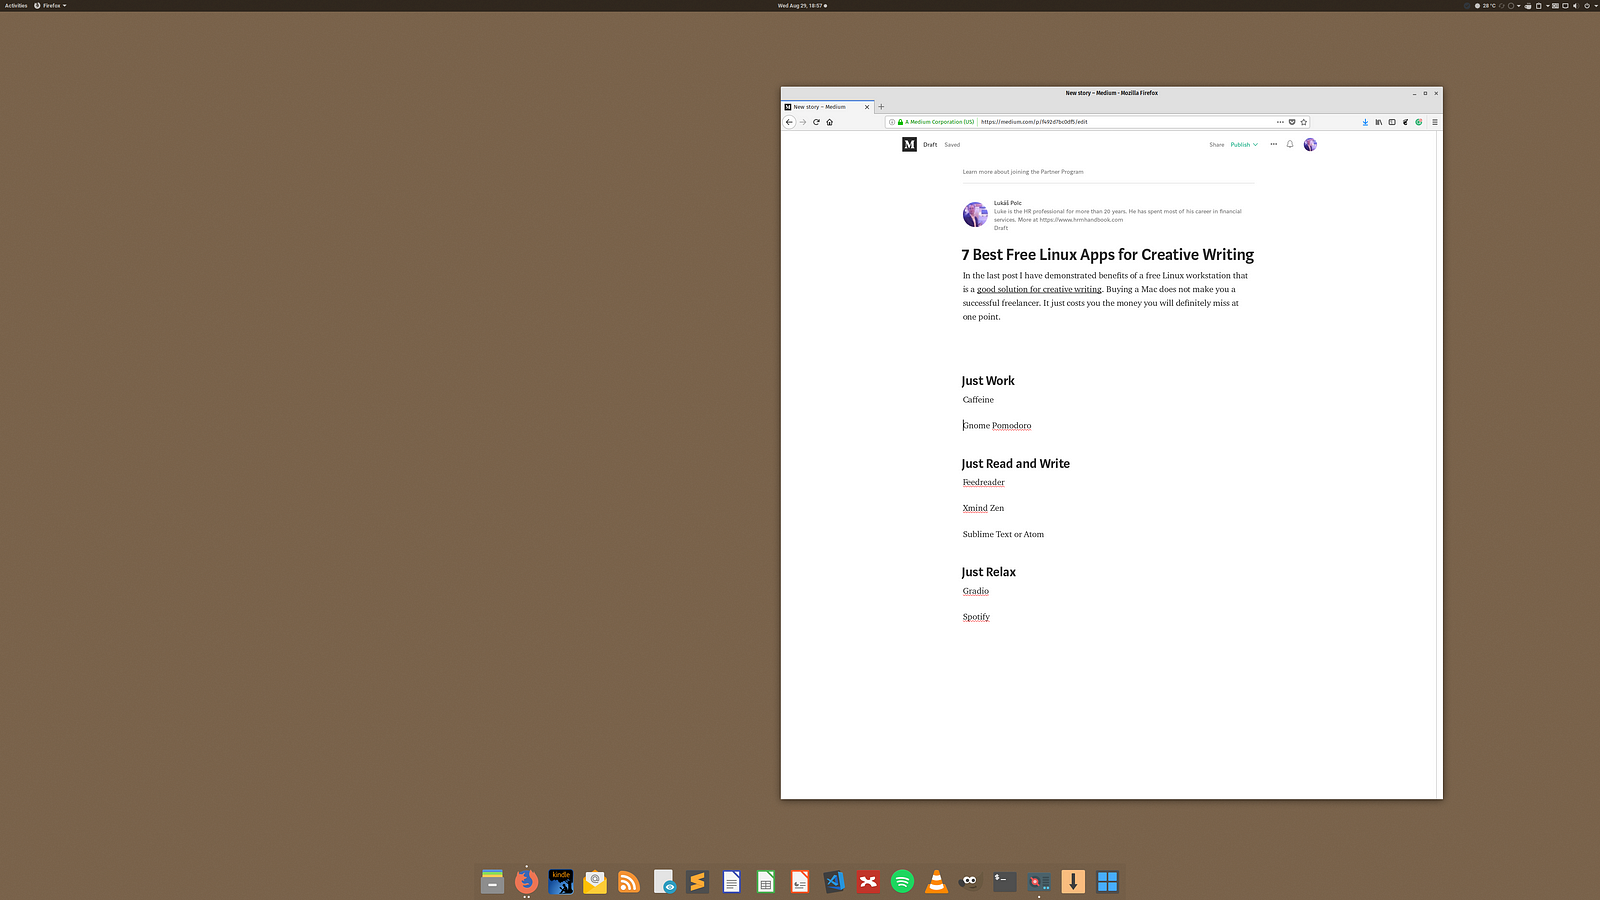Select the New story – Medium tab
1600x900 pixels.
point(828,107)
